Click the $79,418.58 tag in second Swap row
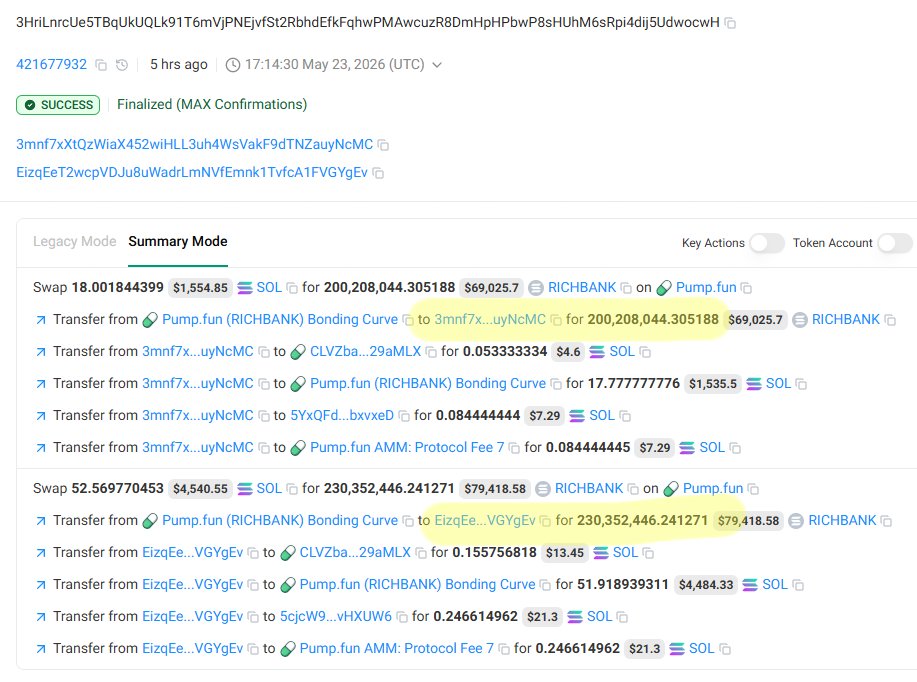The width and height of the screenshot is (917, 682). (x=495, y=489)
